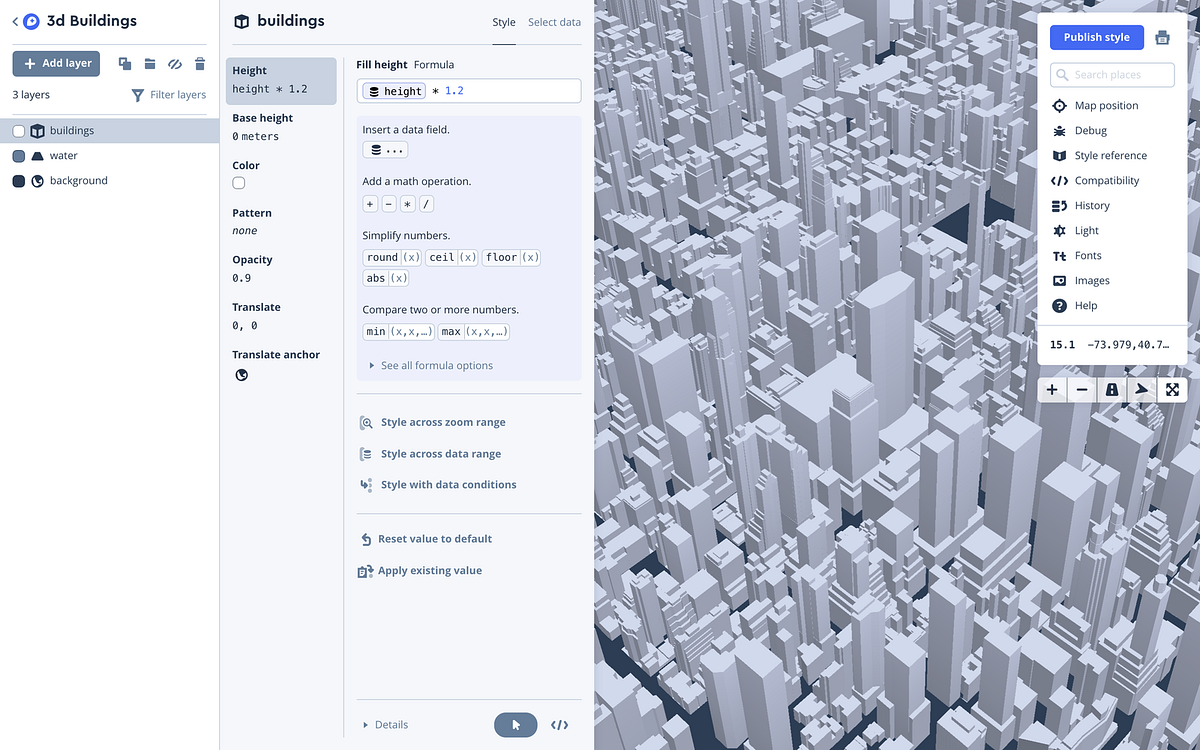The image size is (1200, 750).
Task: Toggle the buildings layer selection checkbox
Action: click(18, 130)
